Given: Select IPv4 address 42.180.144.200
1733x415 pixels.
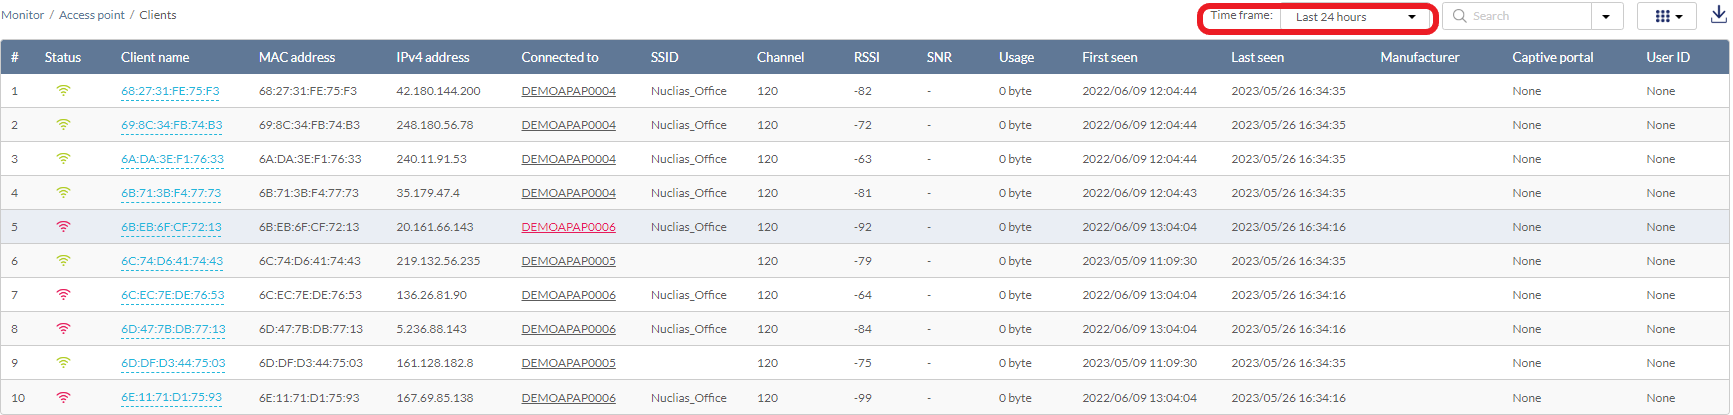Looking at the screenshot, I should 438,91.
